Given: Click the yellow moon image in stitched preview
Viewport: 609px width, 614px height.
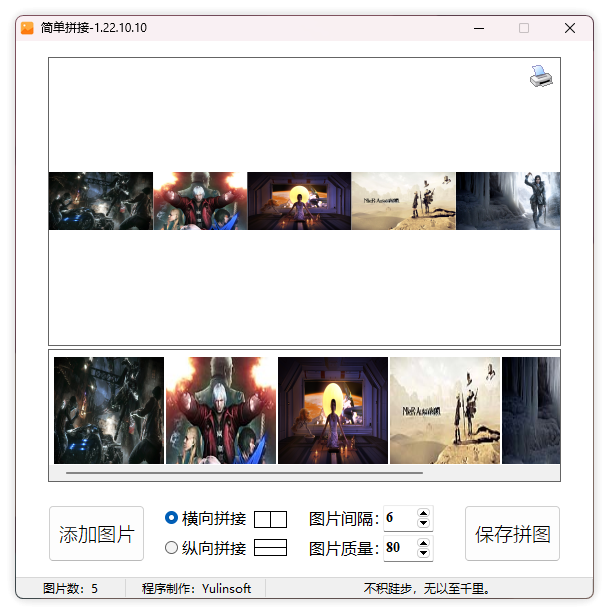Looking at the screenshot, I should coord(299,201).
